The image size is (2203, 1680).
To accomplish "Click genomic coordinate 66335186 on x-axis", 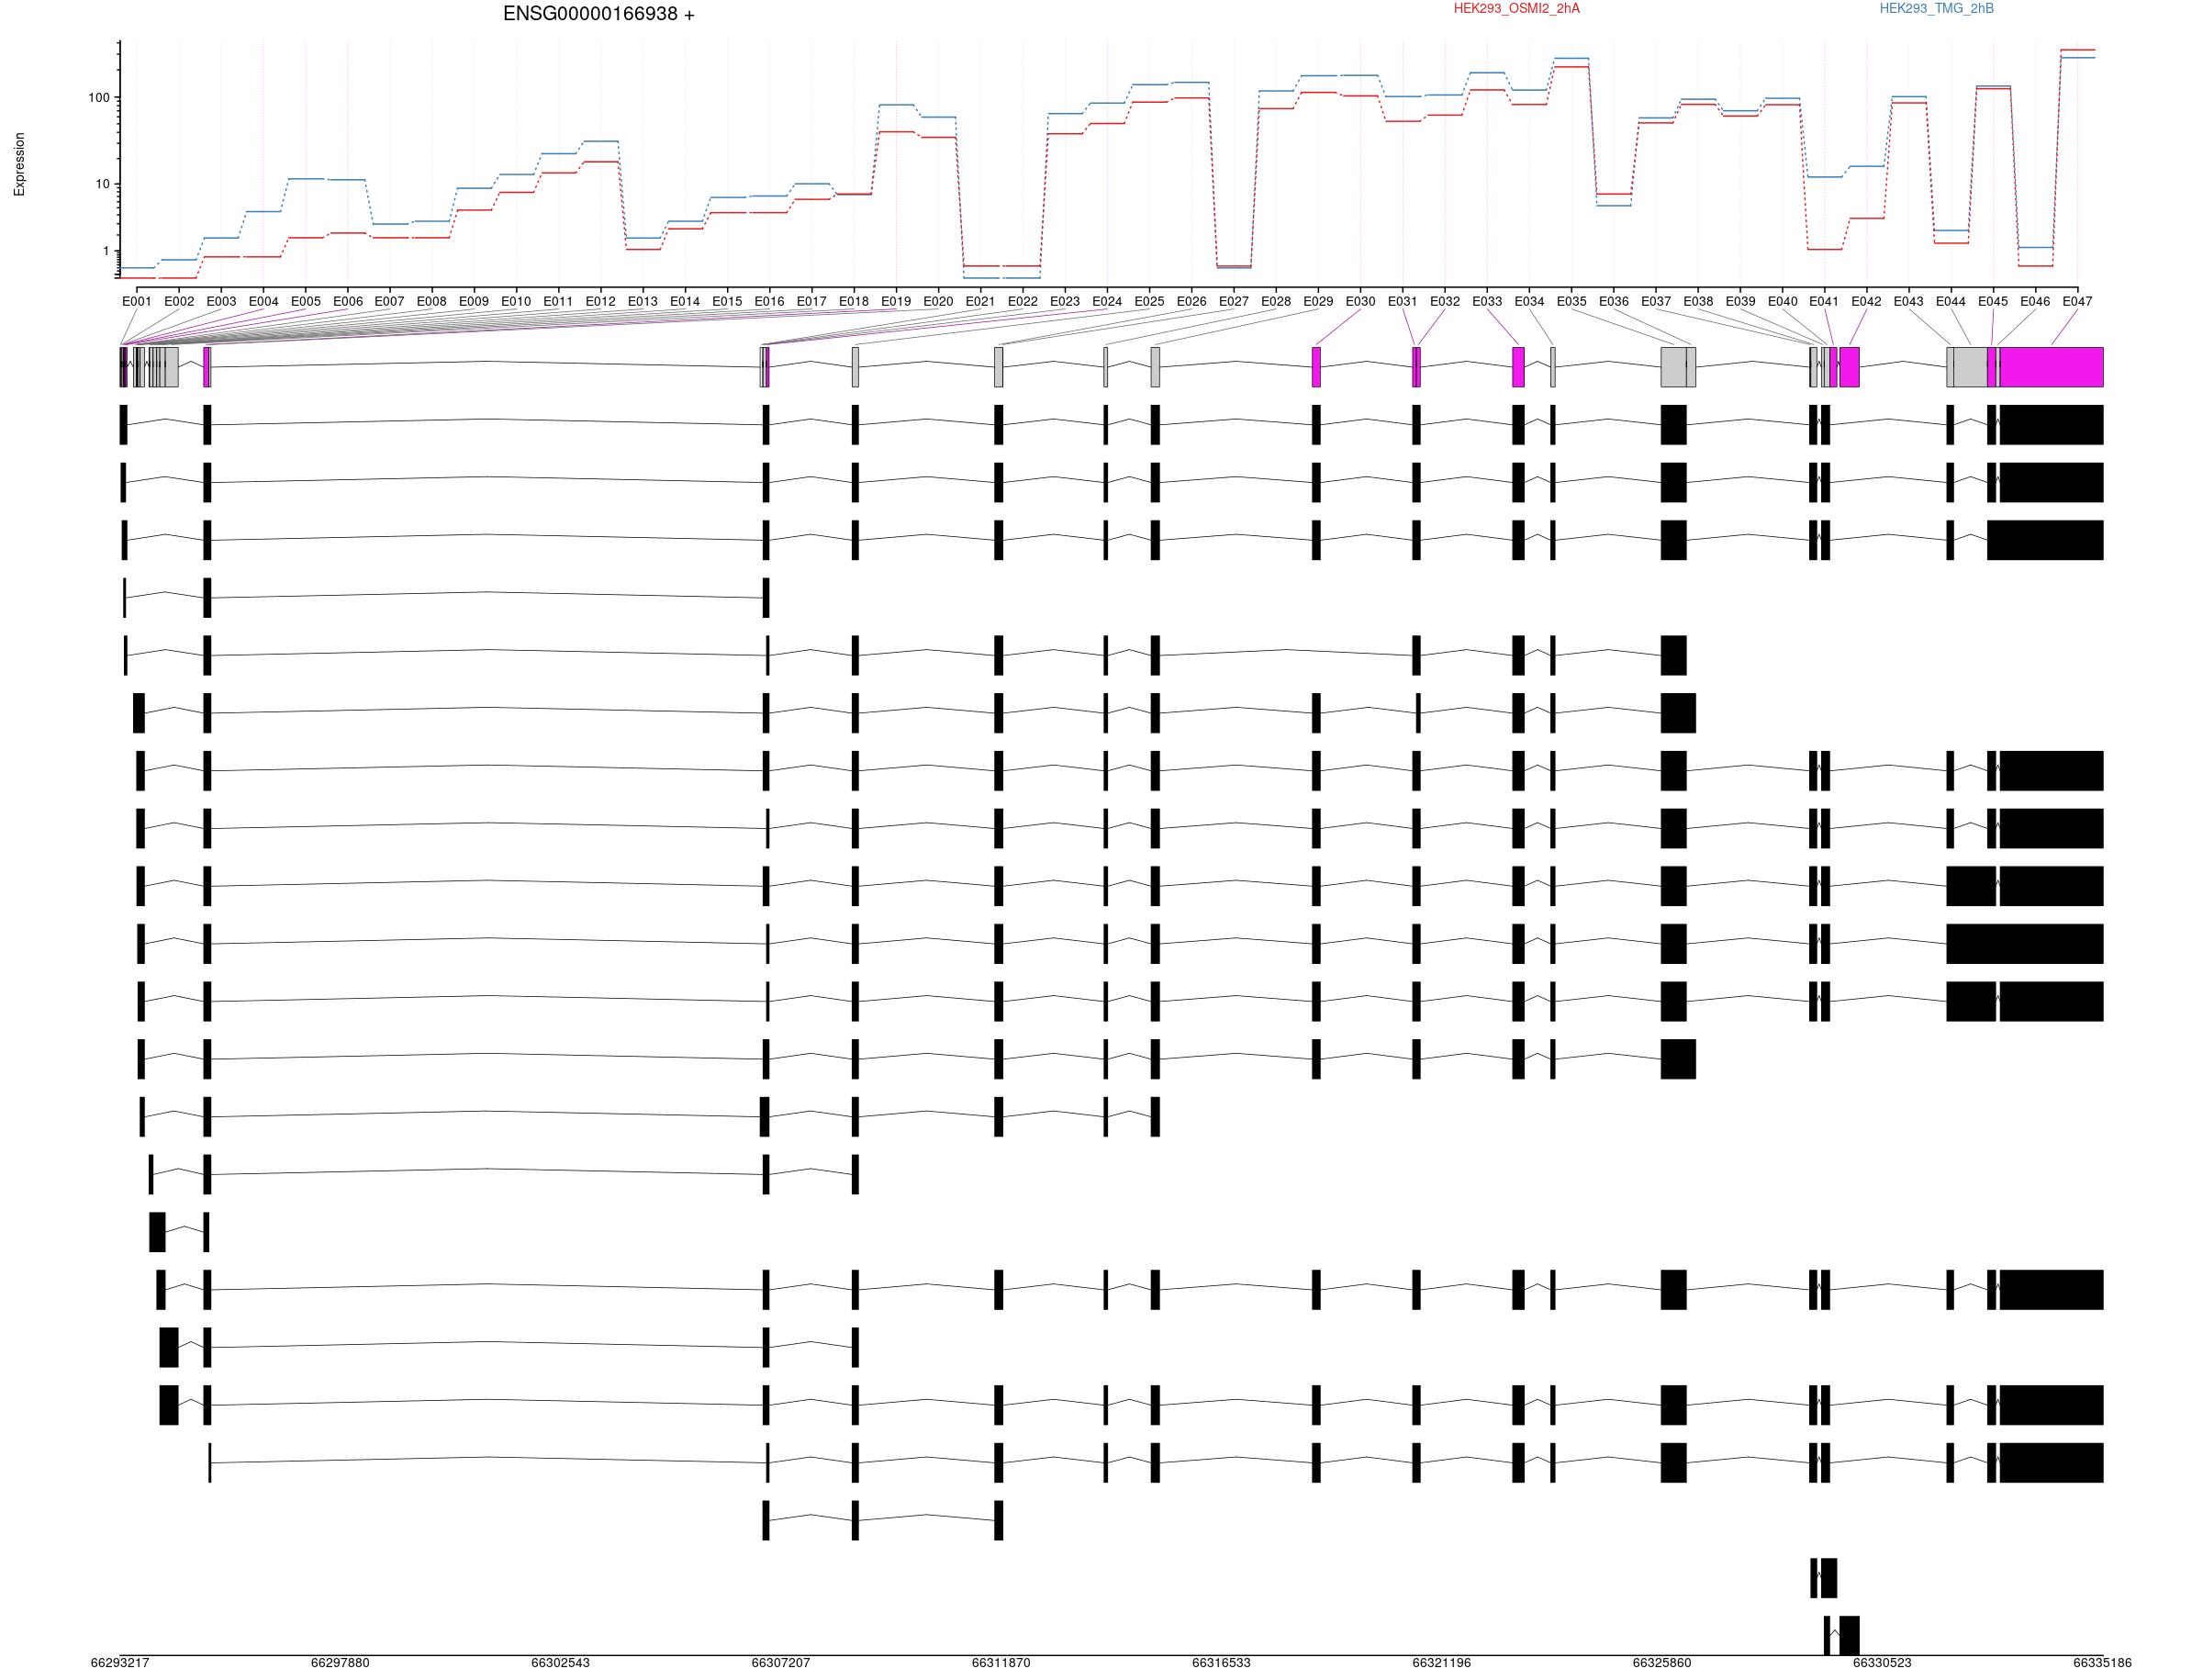I will pos(2102,1663).
